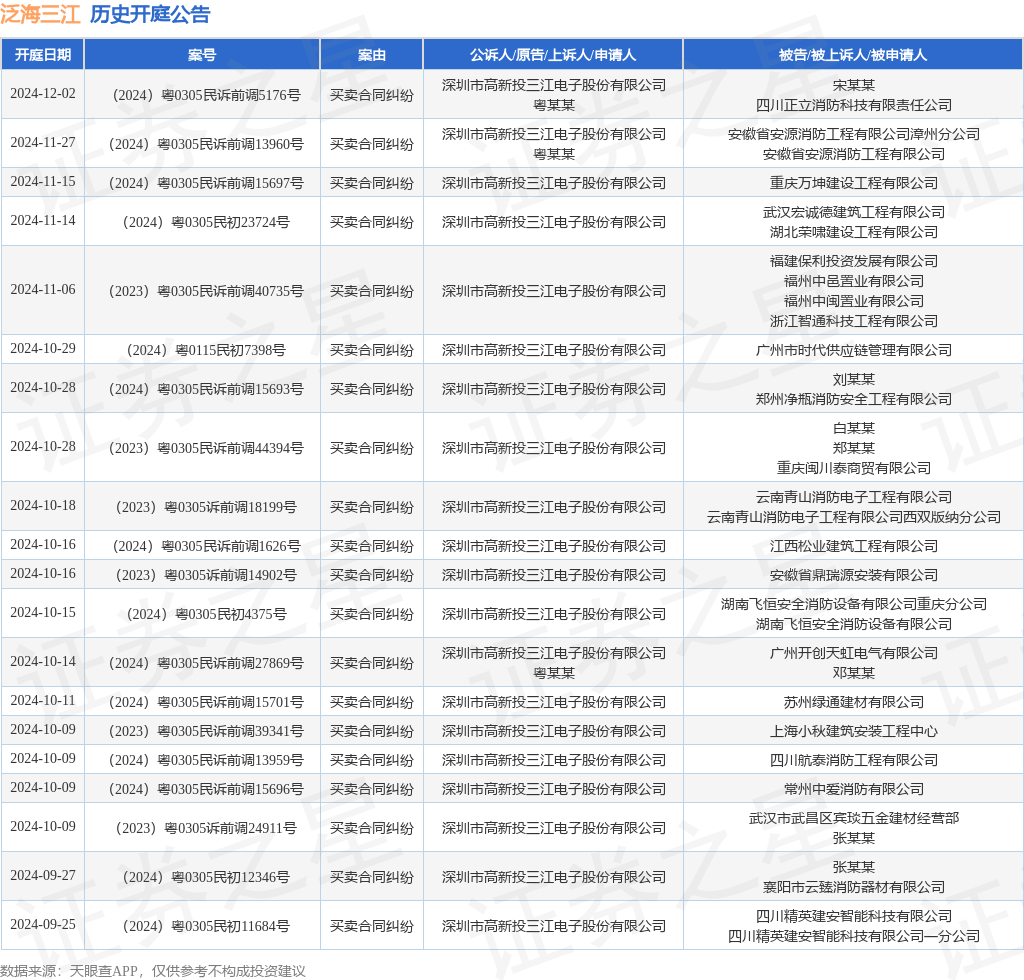Select date 2024-10-15 cell
Image resolution: width=1024 pixels, height=980 pixels.
[x=43, y=612]
